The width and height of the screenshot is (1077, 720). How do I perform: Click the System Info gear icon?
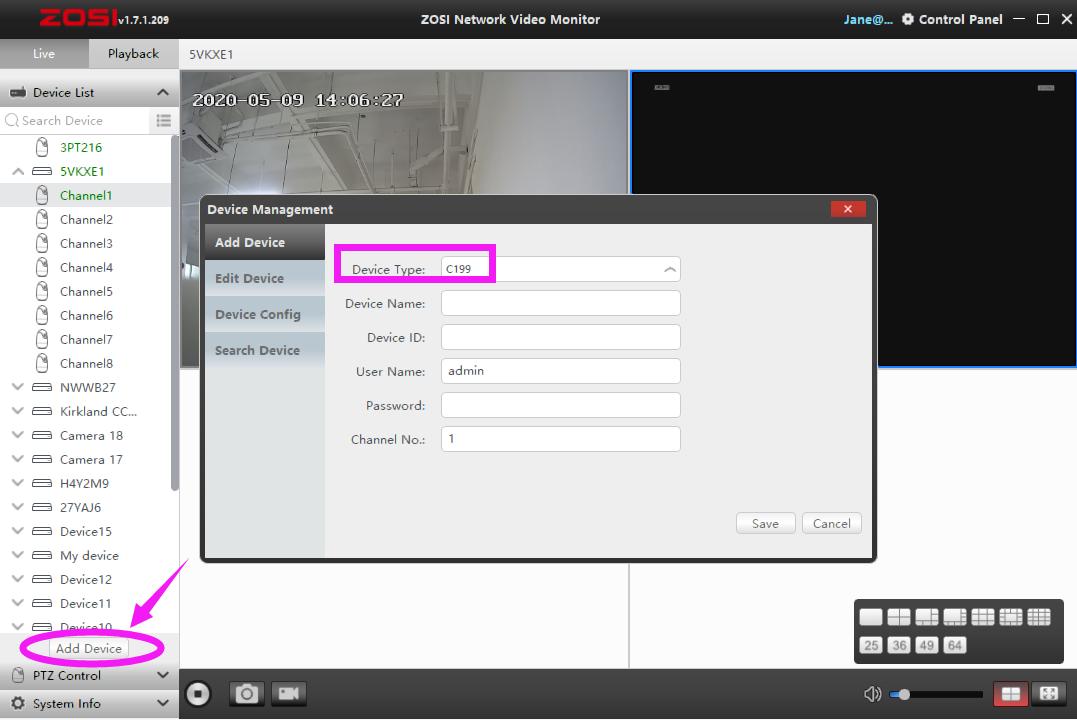19,704
